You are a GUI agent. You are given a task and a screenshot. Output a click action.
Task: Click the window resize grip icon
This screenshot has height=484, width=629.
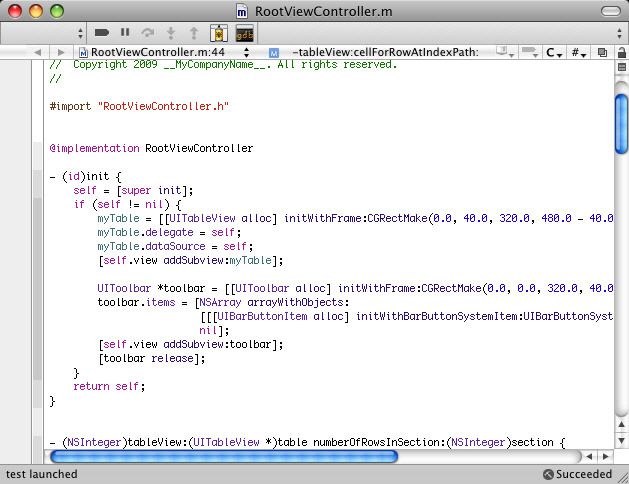(x=623, y=477)
